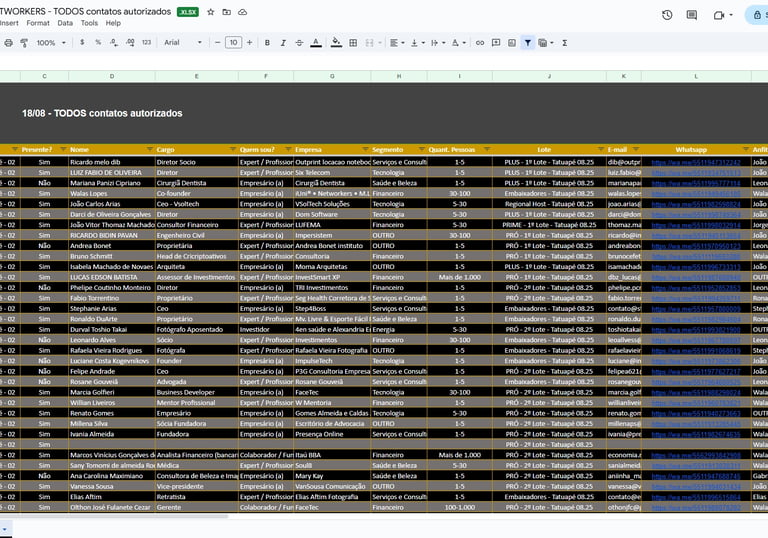Open the fill color picker

(x=337, y=43)
